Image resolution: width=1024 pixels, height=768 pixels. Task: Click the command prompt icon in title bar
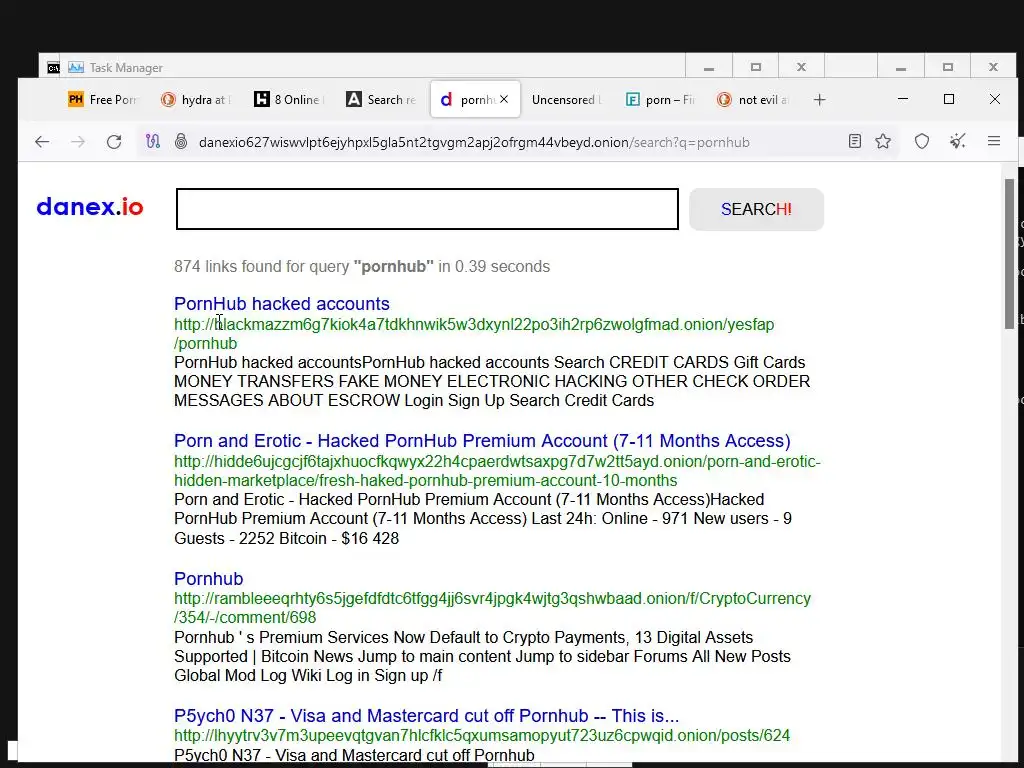tap(54, 68)
